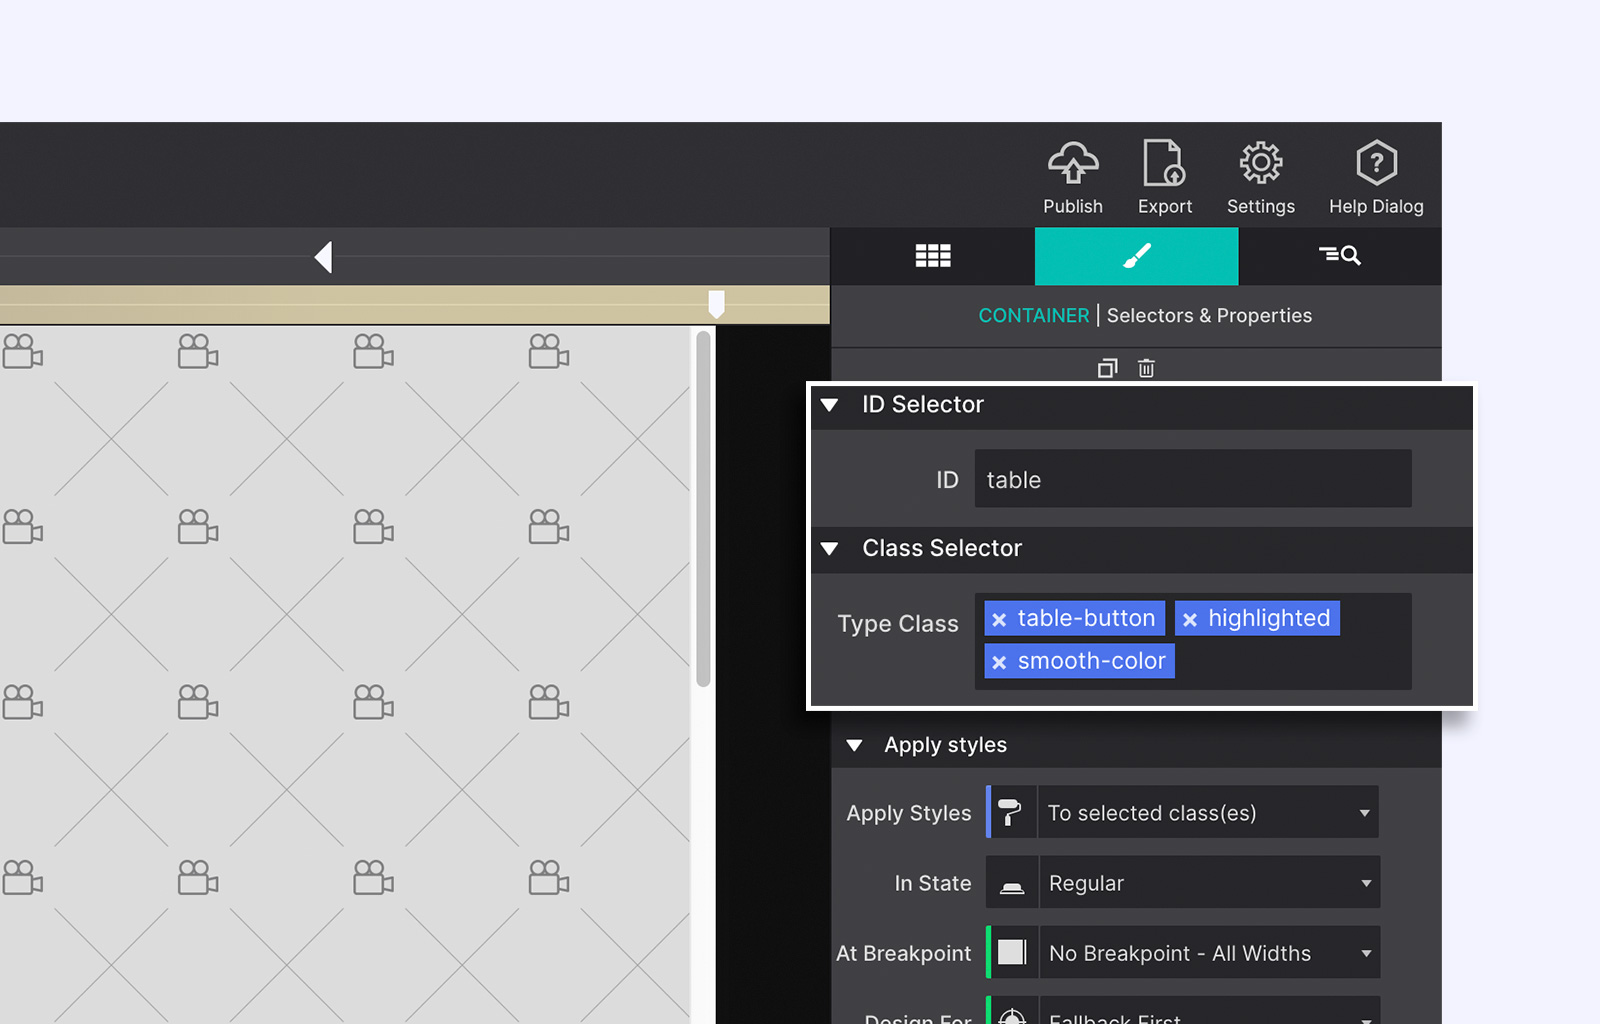The image size is (1600, 1024).
Task: Click the Publish cloud icon
Action: point(1073,163)
